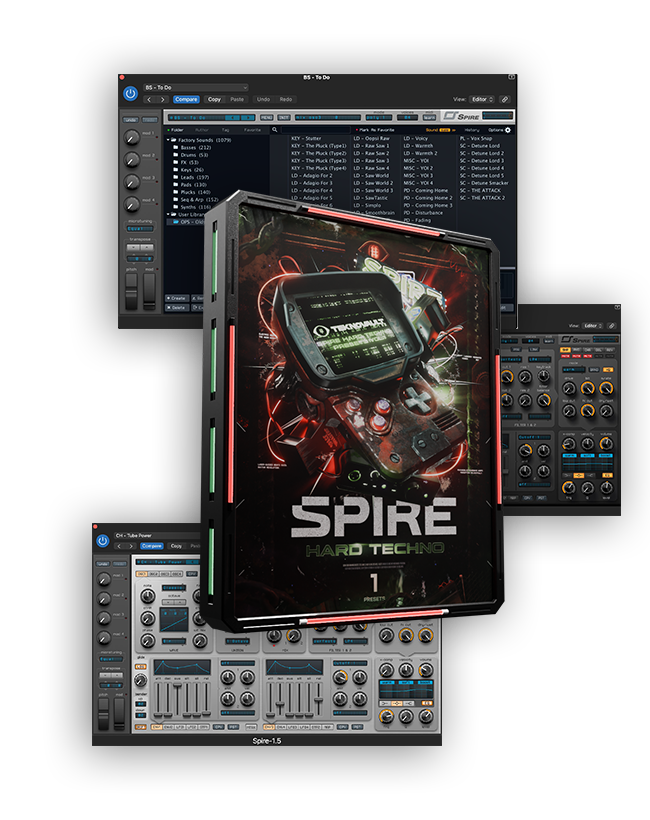Image resolution: width=650 pixels, height=820 pixels.
Task: Click preset browser search field
Action: (x=315, y=130)
